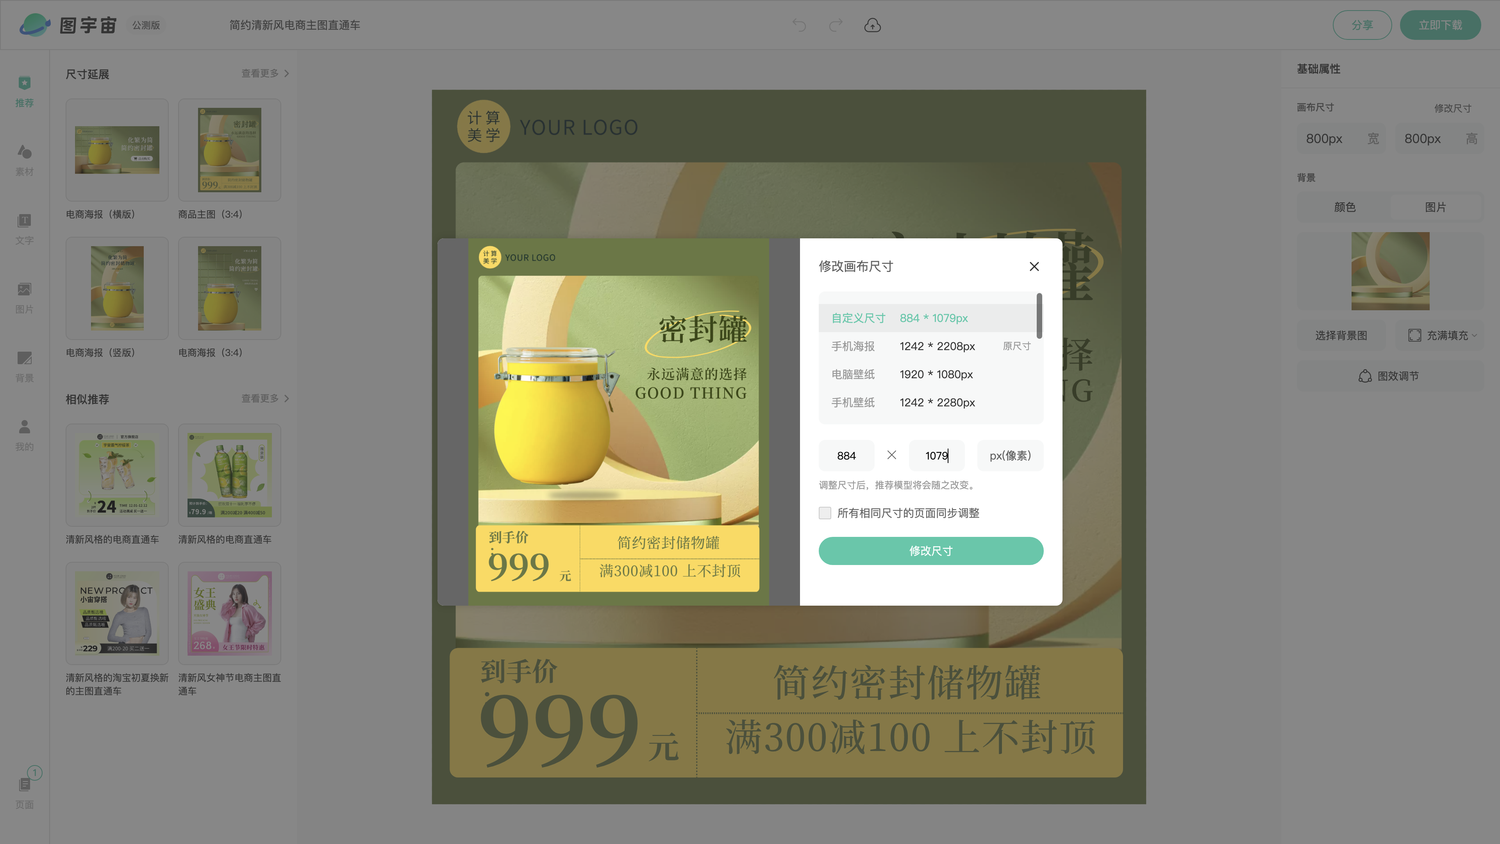
Task: Click the document title 简约清新风电商主图直通车
Action: [x=295, y=25]
